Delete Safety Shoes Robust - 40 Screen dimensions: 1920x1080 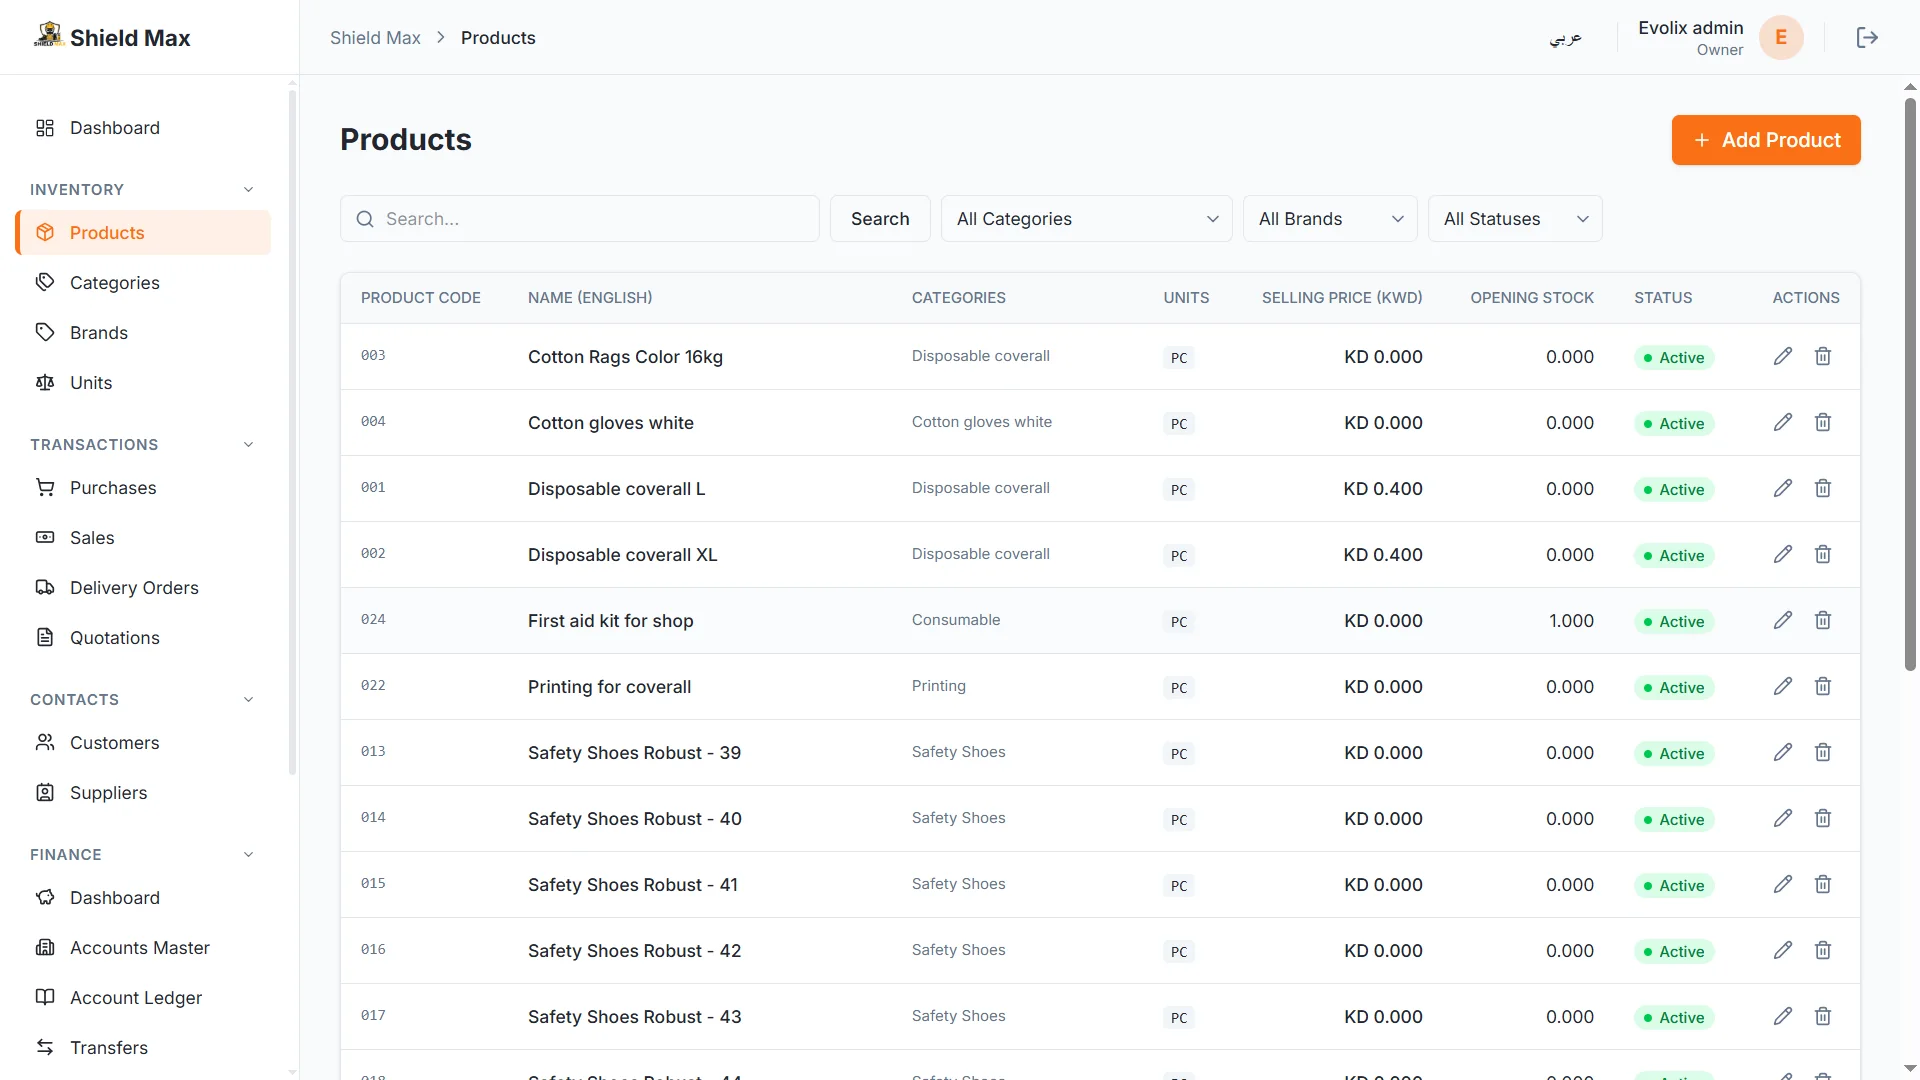pos(1823,818)
